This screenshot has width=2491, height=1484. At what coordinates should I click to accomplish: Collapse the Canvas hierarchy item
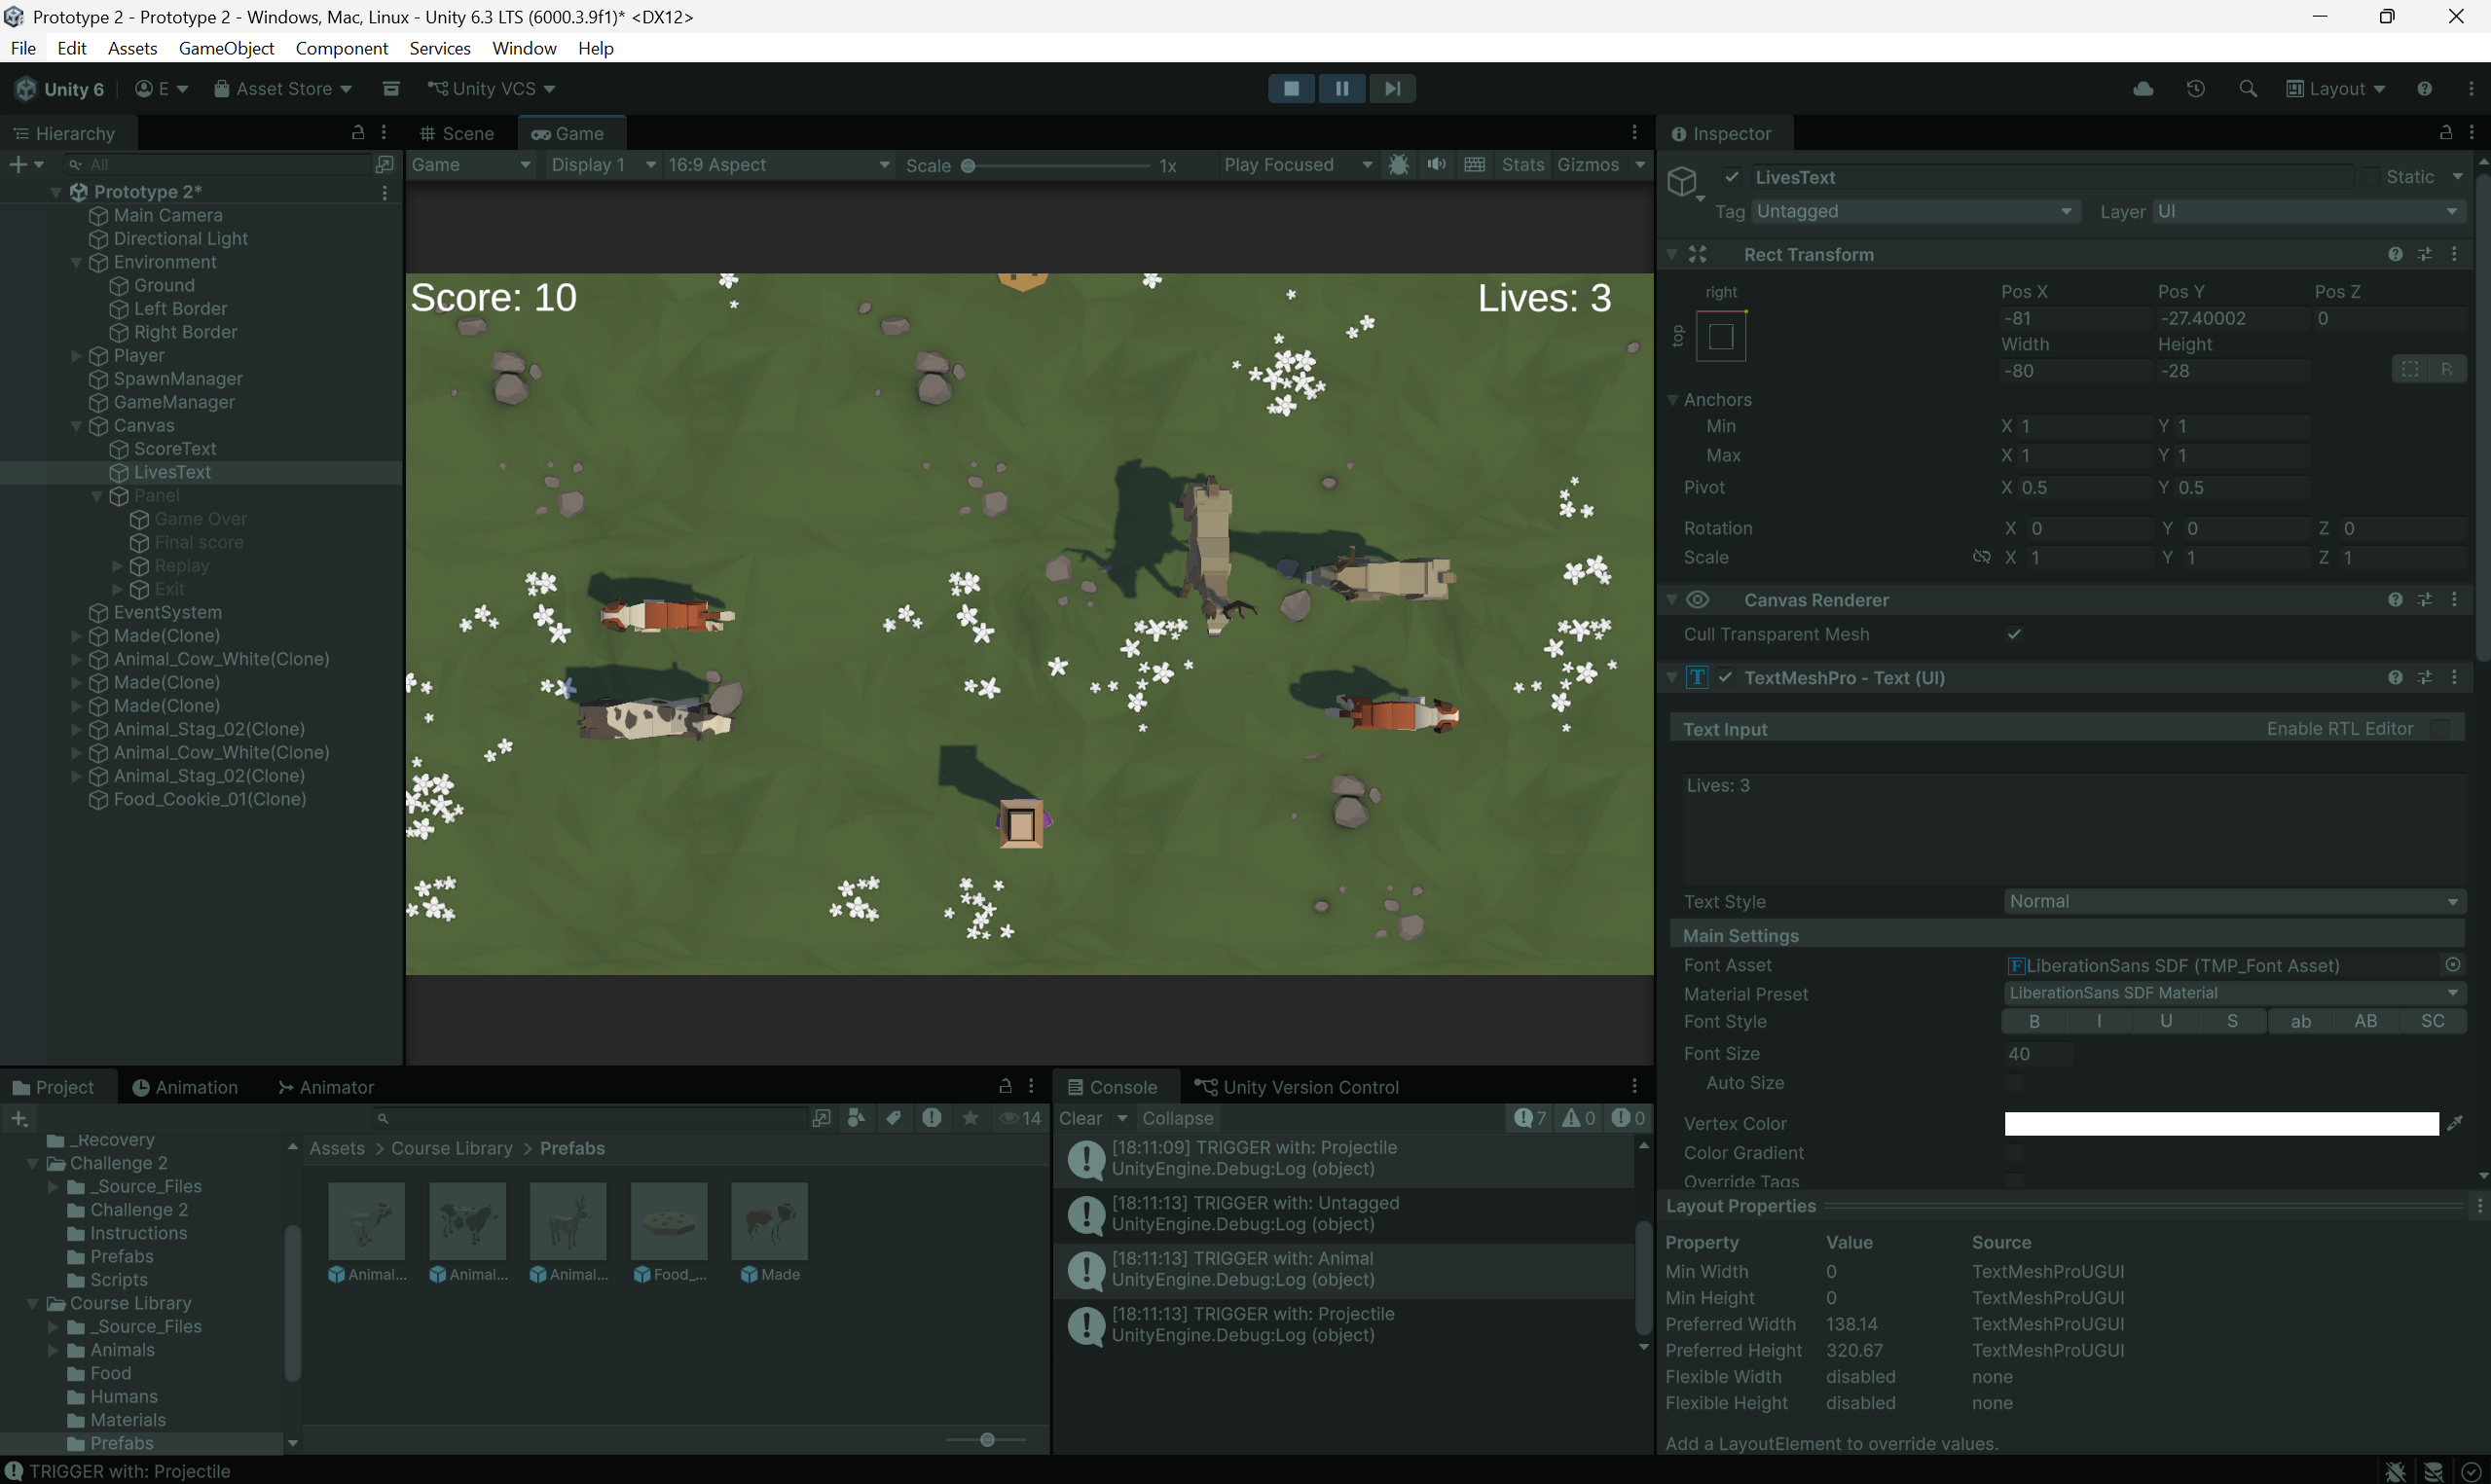(x=76, y=426)
